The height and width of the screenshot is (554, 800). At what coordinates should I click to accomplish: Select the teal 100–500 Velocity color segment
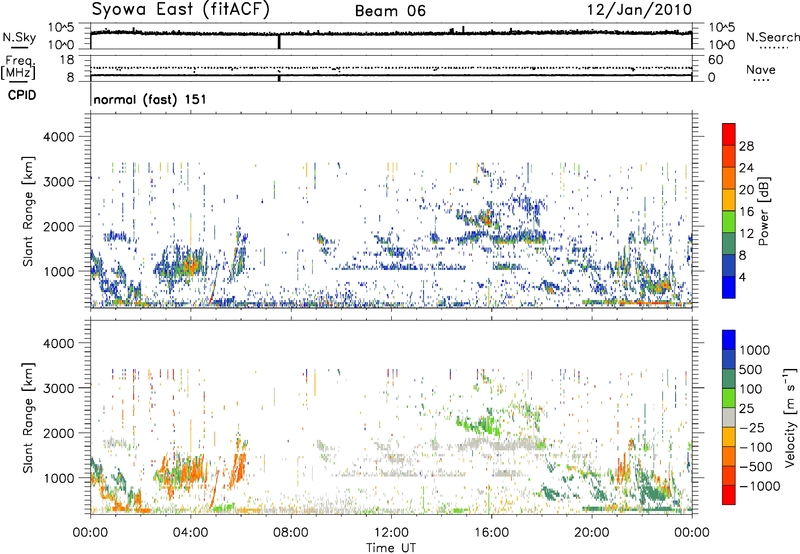tap(729, 379)
